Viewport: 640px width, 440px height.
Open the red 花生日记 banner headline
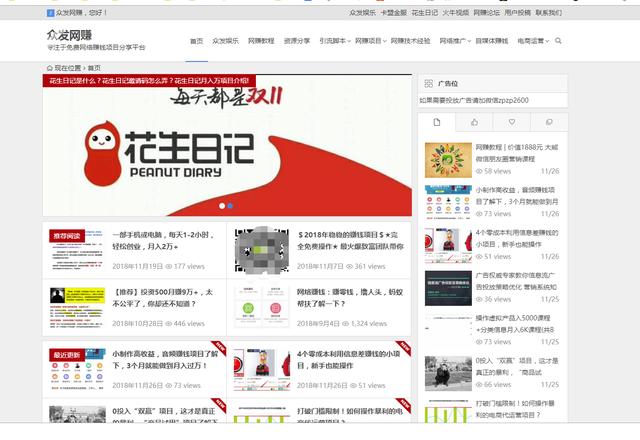click(149, 81)
